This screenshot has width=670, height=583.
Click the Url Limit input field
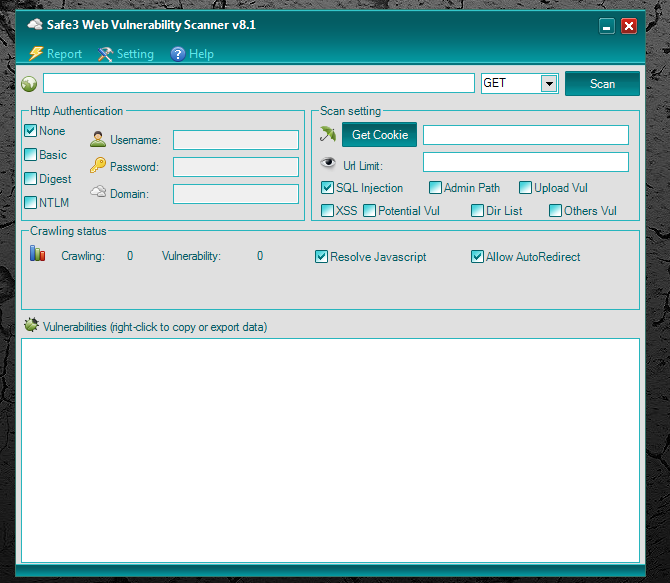tap(526, 162)
